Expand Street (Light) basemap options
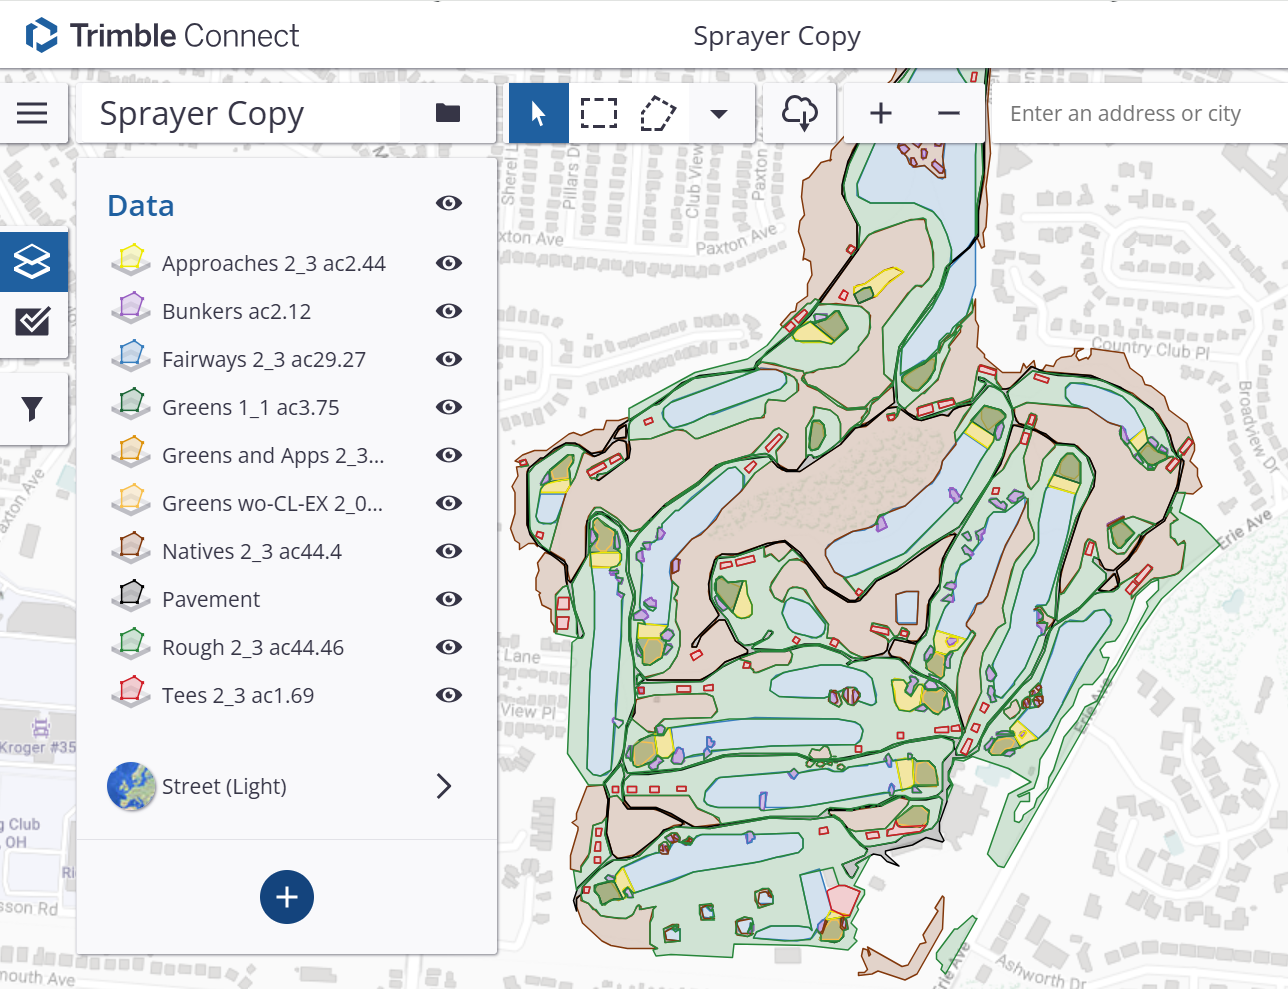This screenshot has height=989, width=1288. pos(444,786)
